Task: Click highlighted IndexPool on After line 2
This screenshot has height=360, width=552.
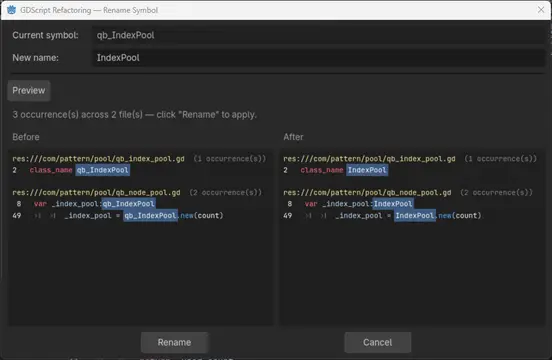Action: pos(367,170)
